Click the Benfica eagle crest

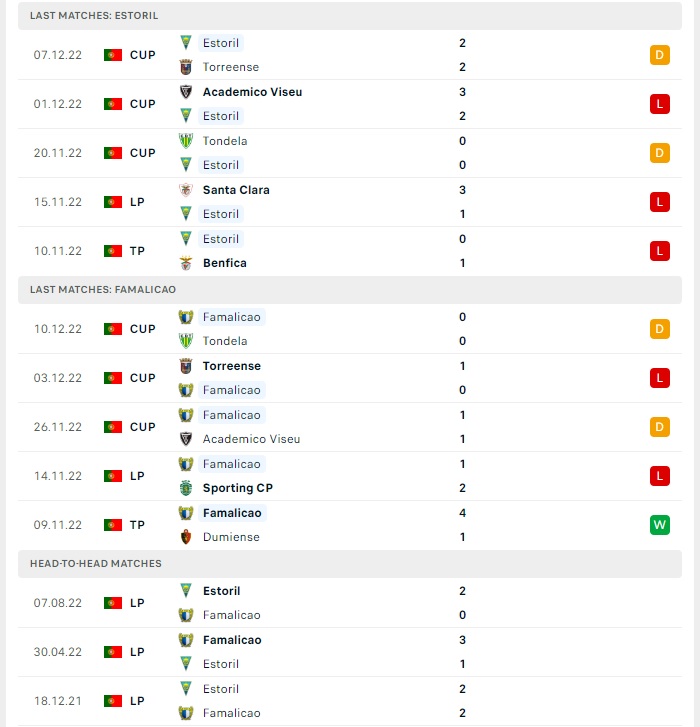pos(186,263)
